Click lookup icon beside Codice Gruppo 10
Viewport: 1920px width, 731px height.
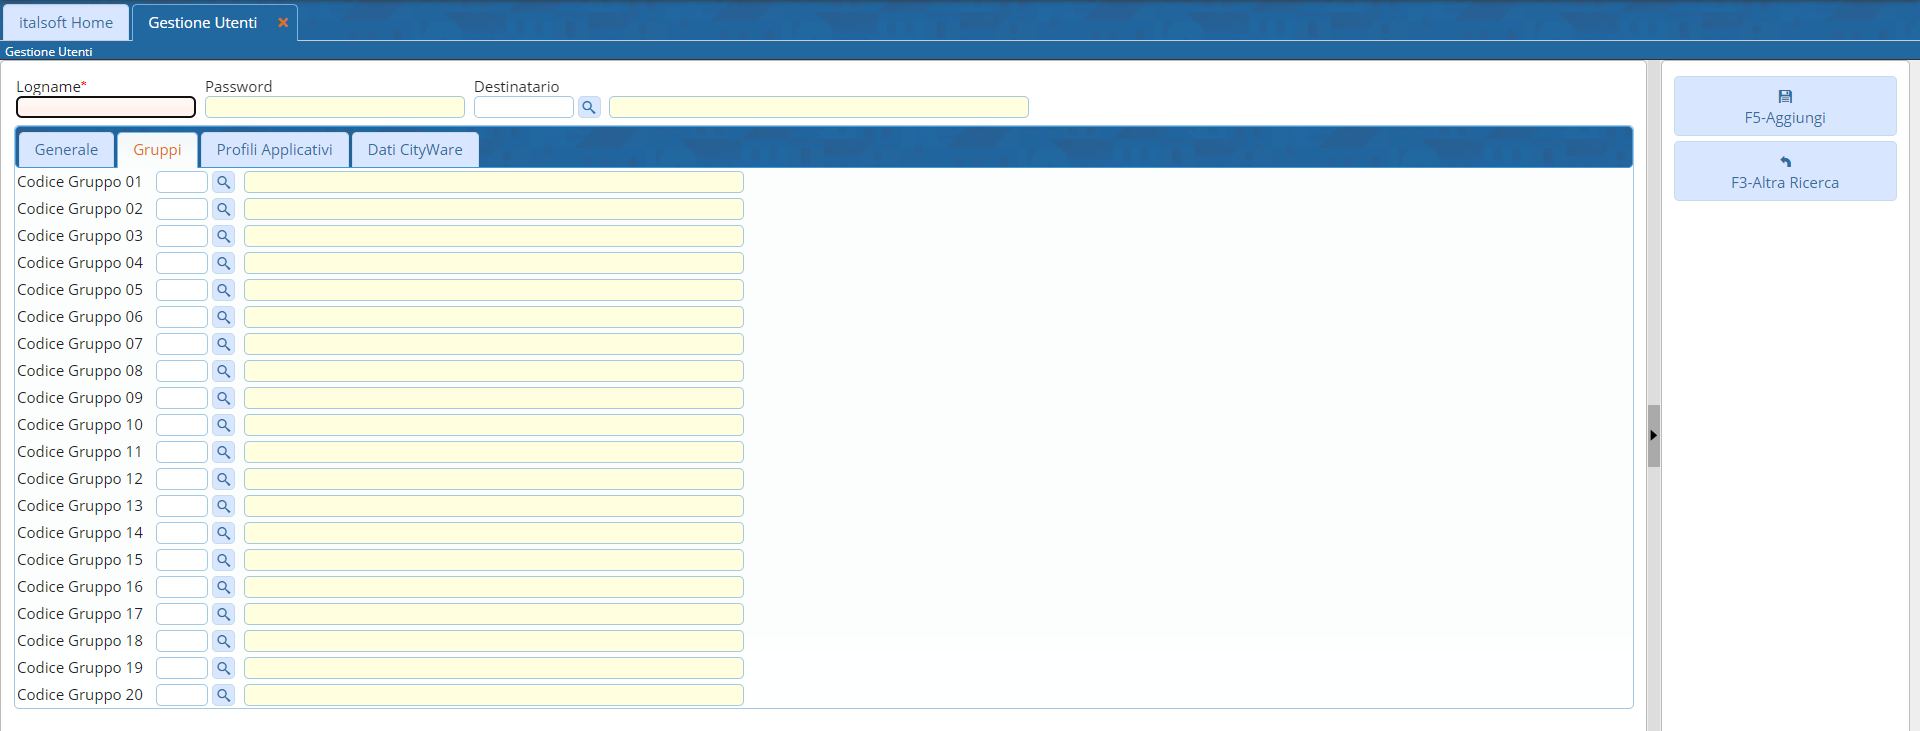pyautogui.click(x=223, y=425)
